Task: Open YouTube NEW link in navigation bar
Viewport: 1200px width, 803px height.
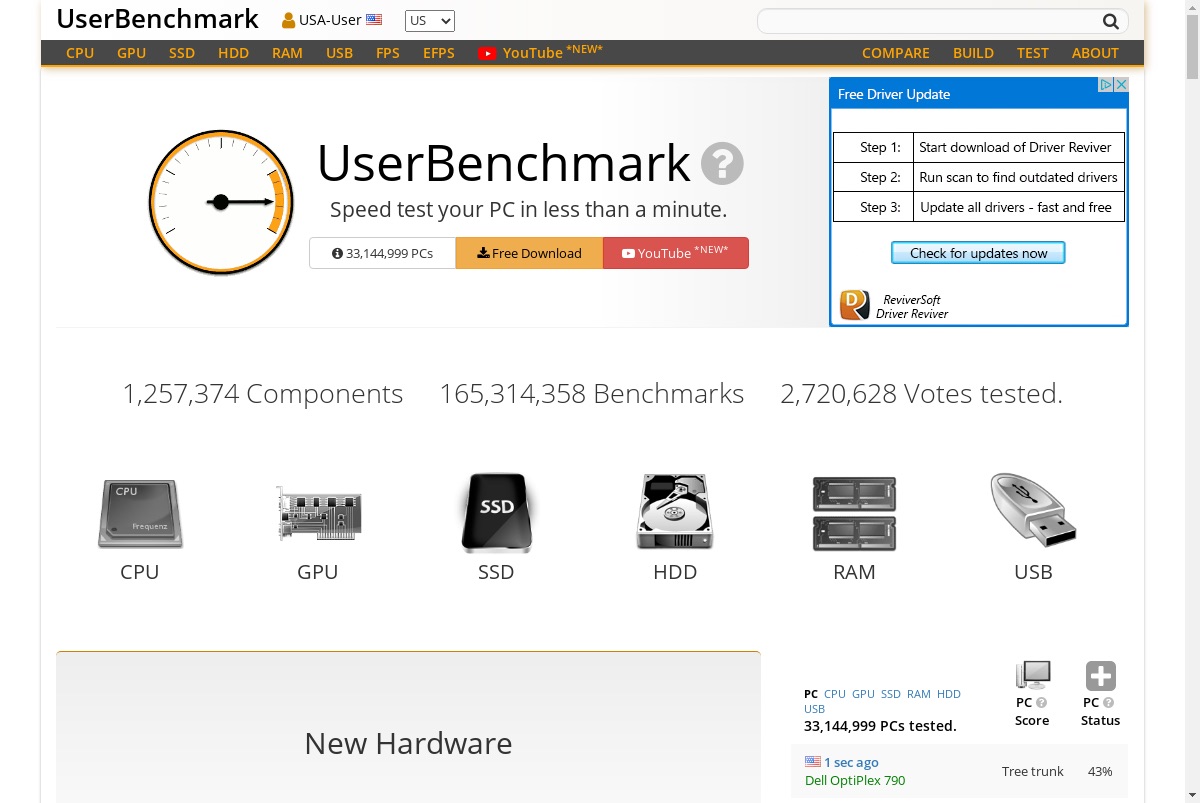Action: (540, 52)
